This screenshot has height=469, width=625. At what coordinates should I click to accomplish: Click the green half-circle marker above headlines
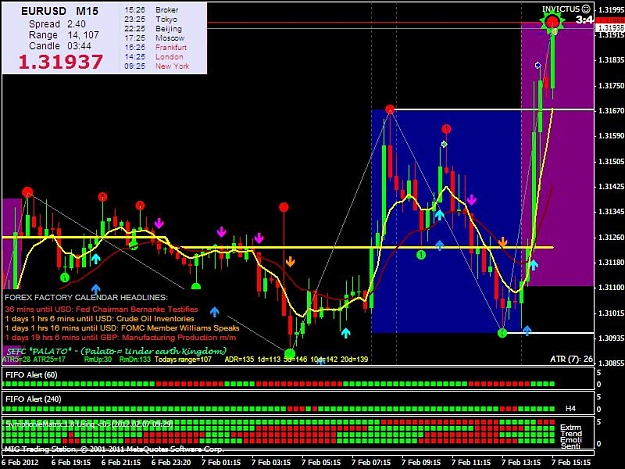click(x=195, y=286)
